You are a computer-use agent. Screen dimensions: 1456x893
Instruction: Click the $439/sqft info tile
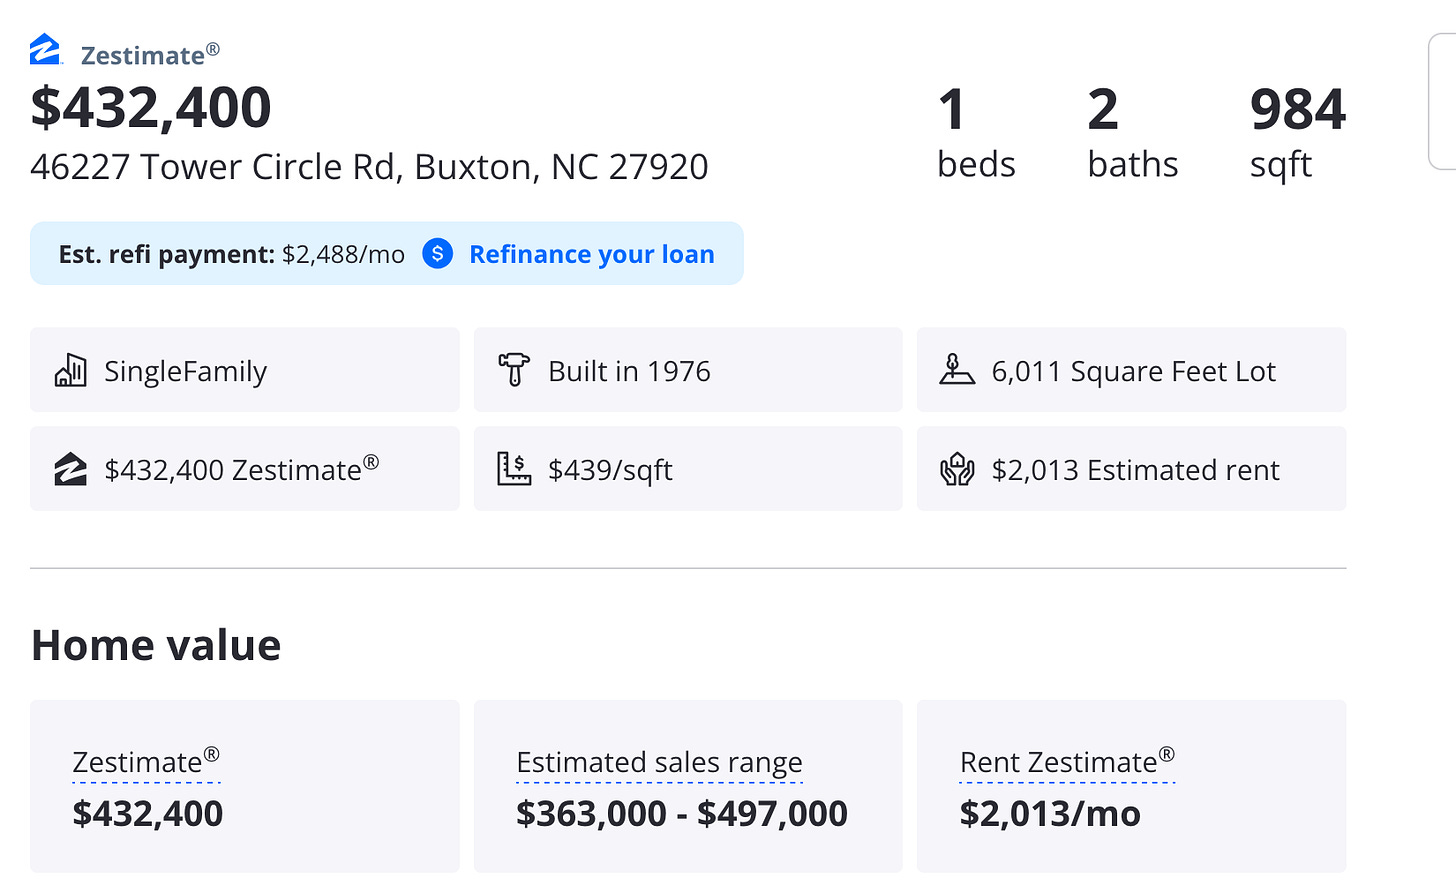(x=610, y=470)
